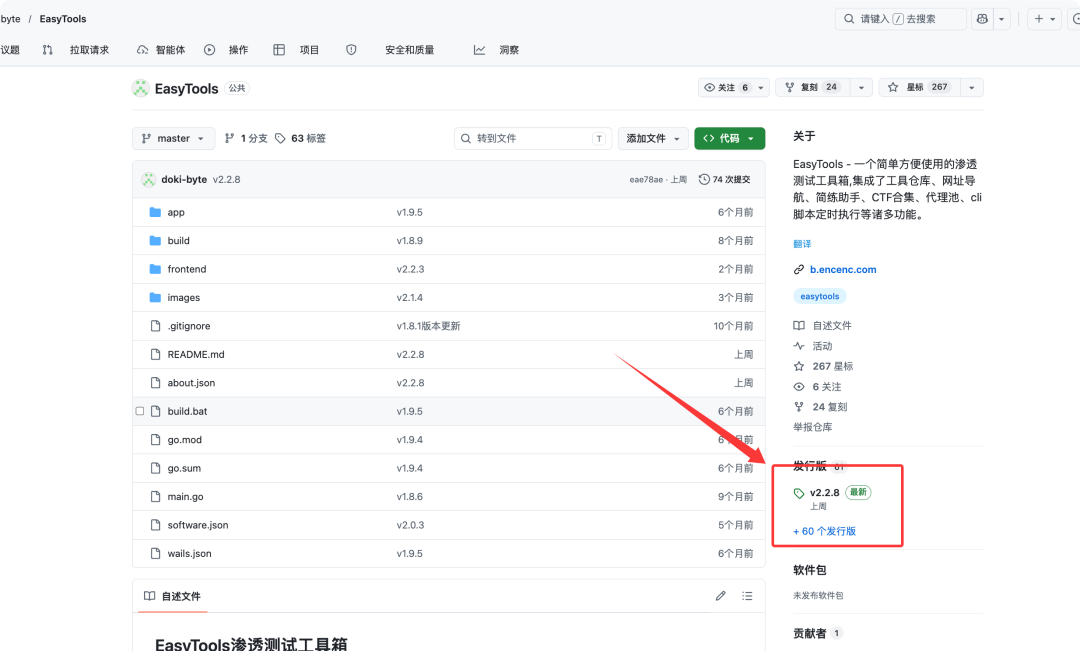Click the images folder icon

click(155, 298)
